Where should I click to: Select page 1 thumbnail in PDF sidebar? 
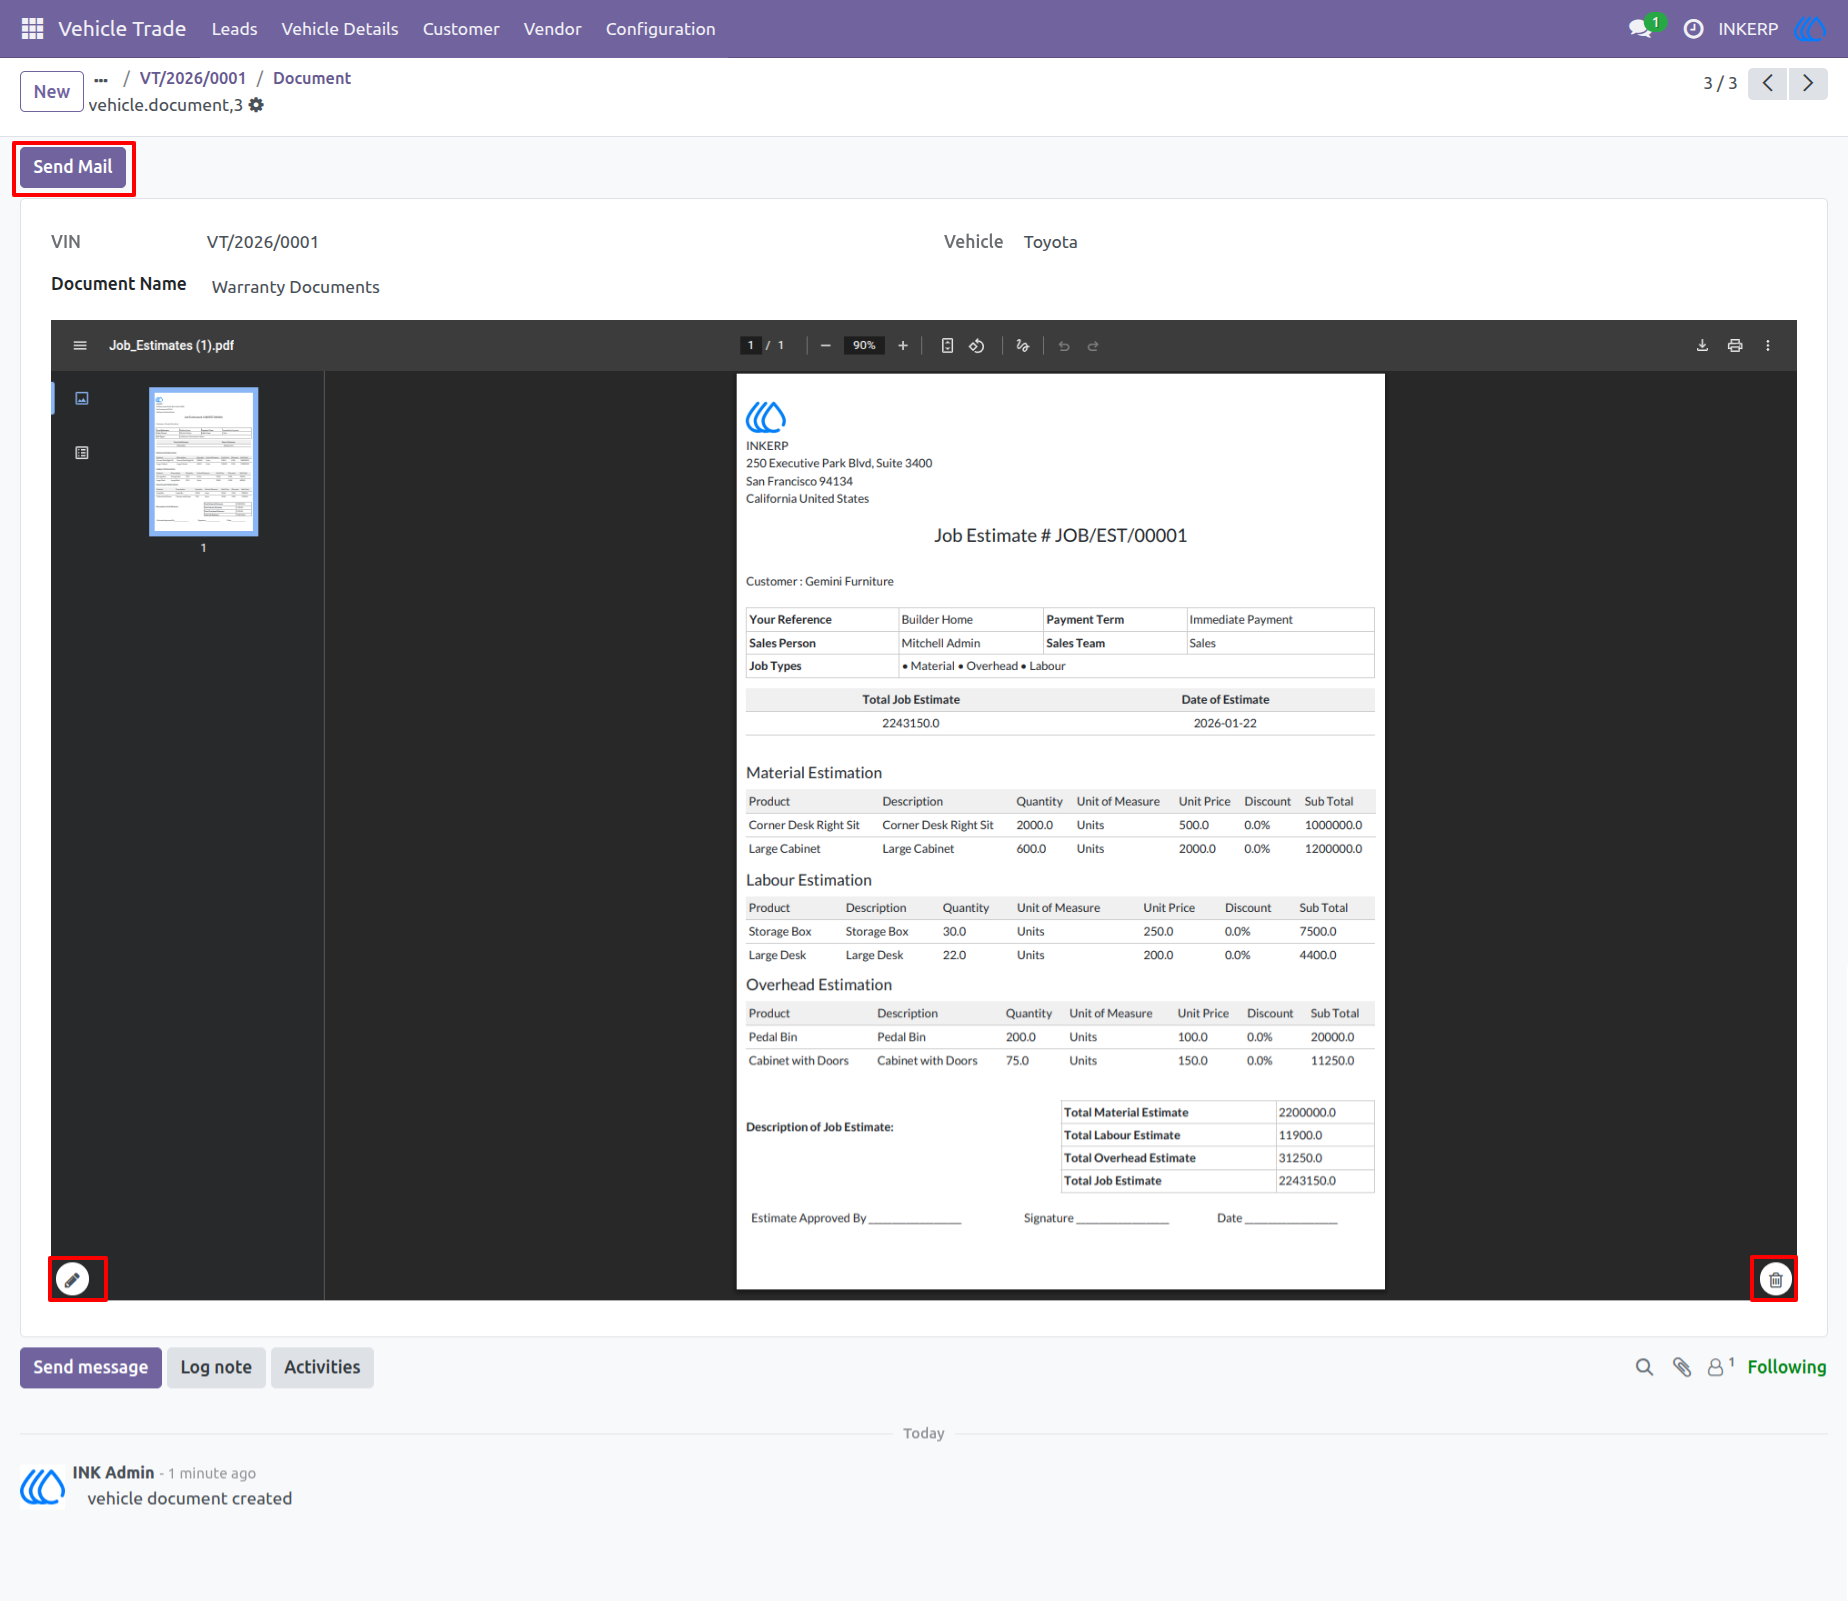tap(204, 462)
